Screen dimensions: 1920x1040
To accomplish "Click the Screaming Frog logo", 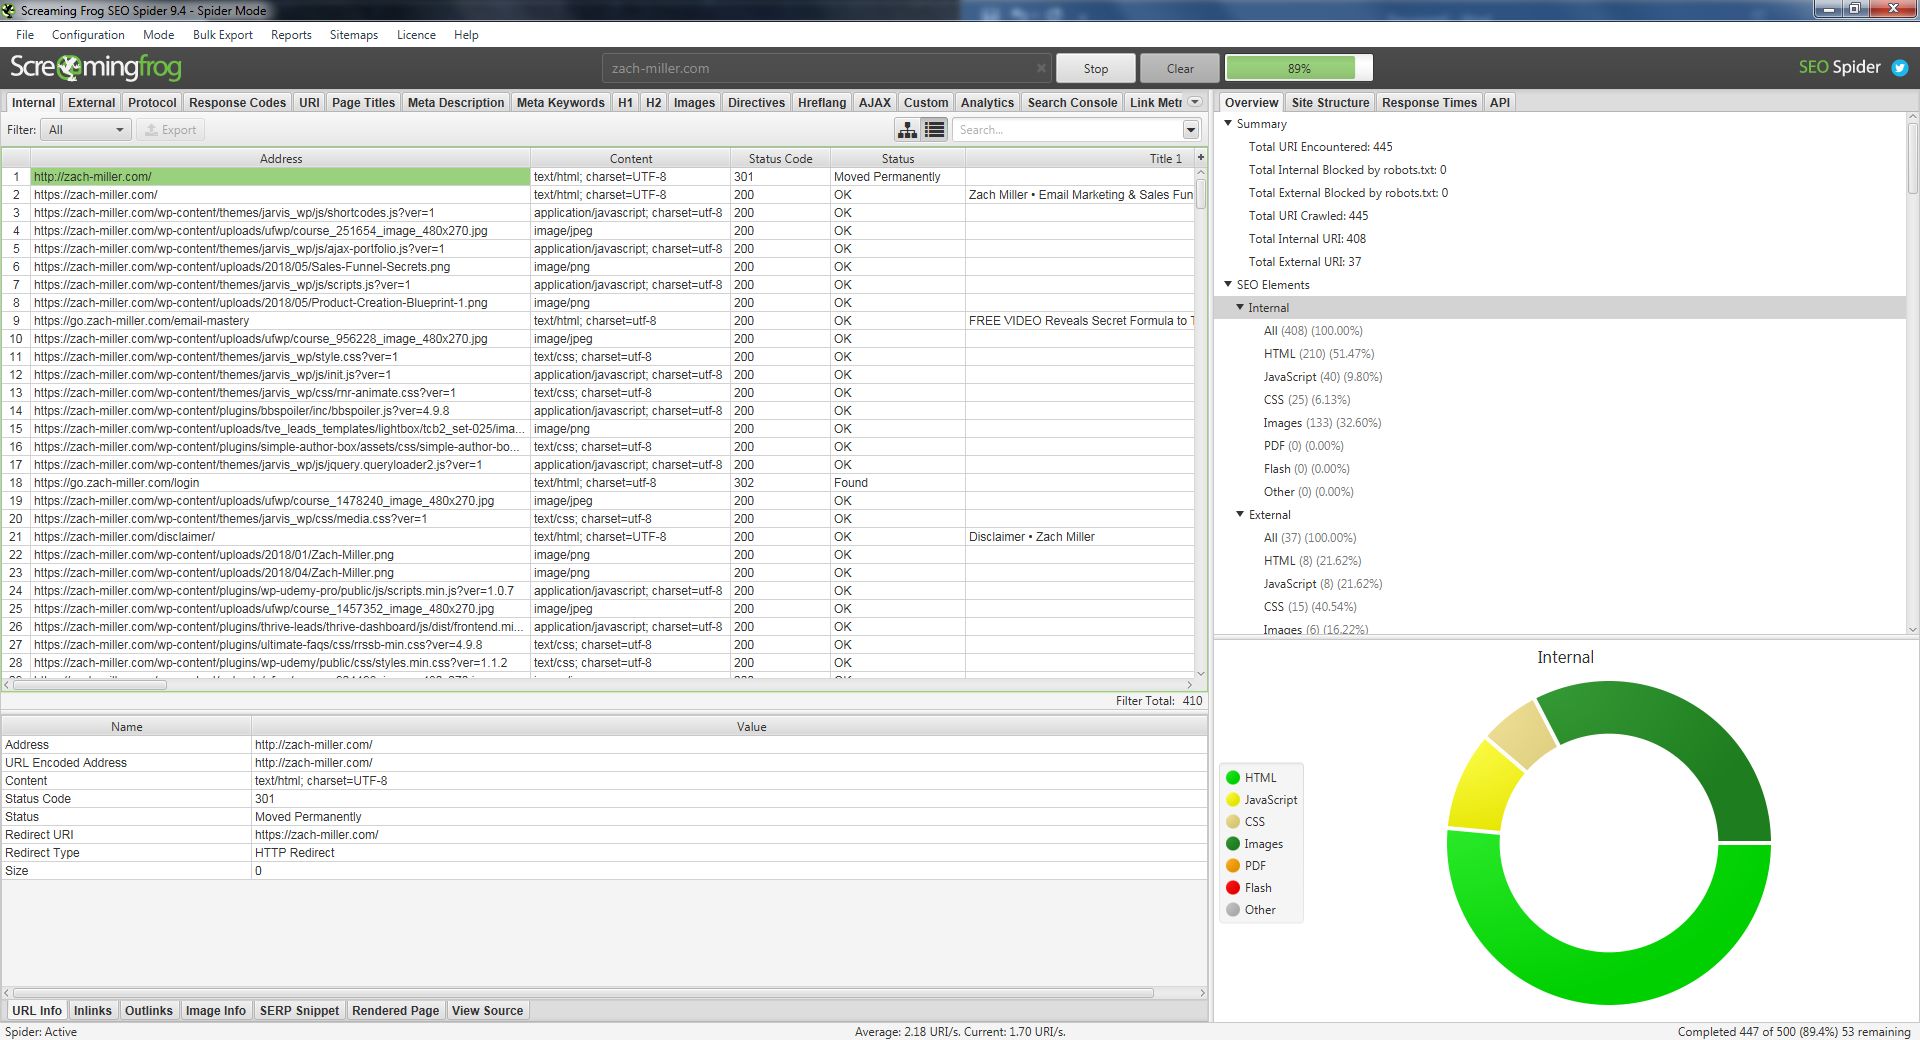I will [96, 68].
